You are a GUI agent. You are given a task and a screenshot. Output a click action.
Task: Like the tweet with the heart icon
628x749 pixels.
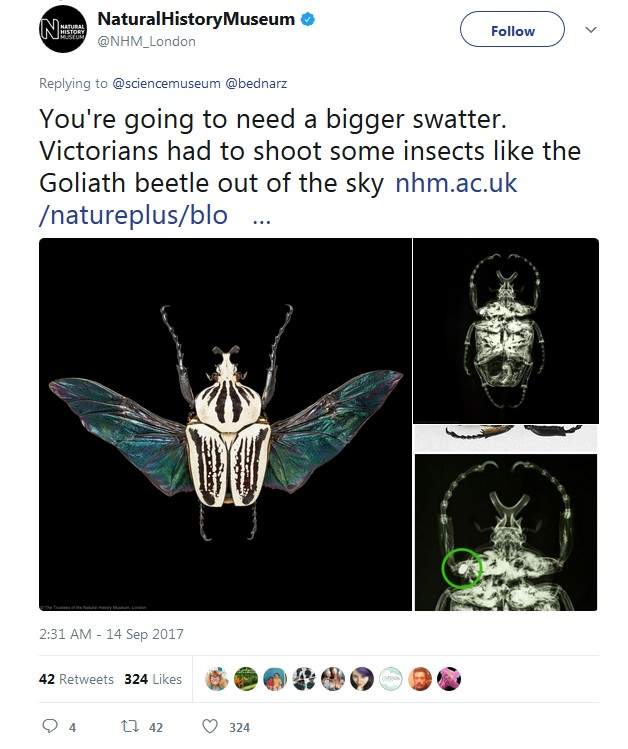[210, 727]
